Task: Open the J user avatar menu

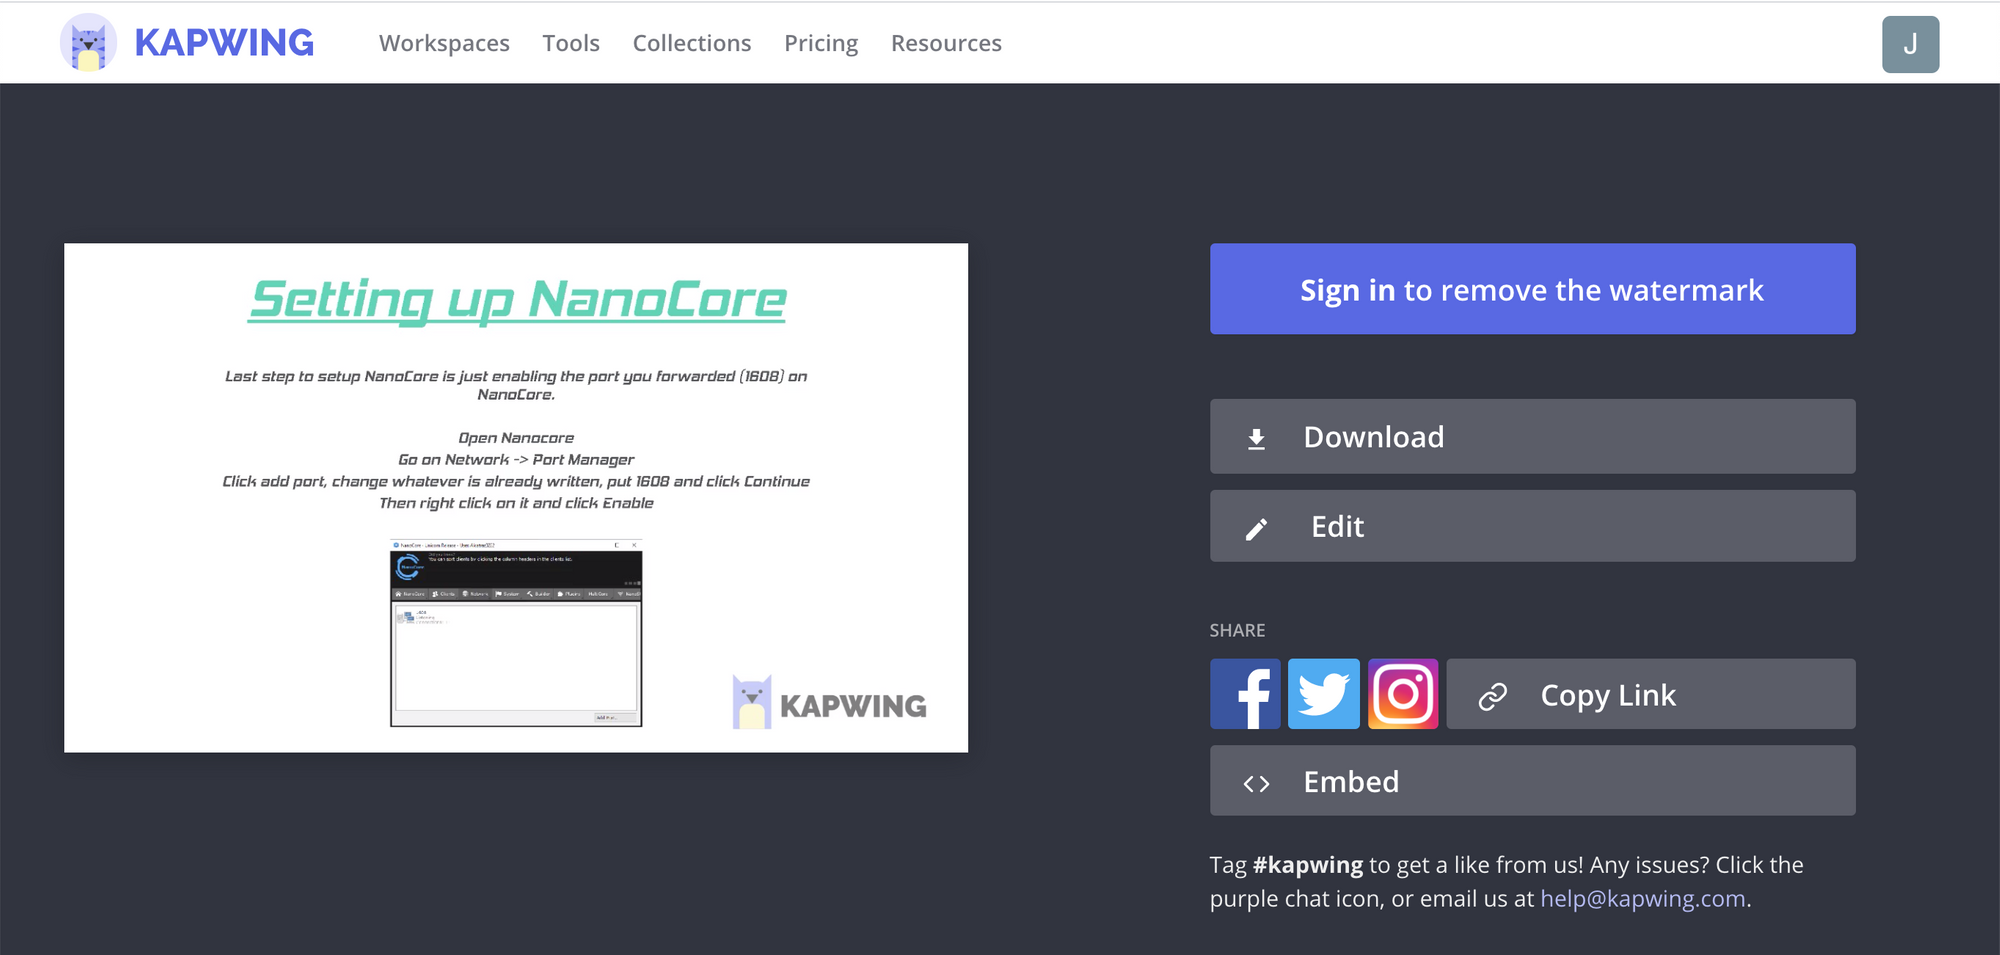Action: pos(1909,44)
